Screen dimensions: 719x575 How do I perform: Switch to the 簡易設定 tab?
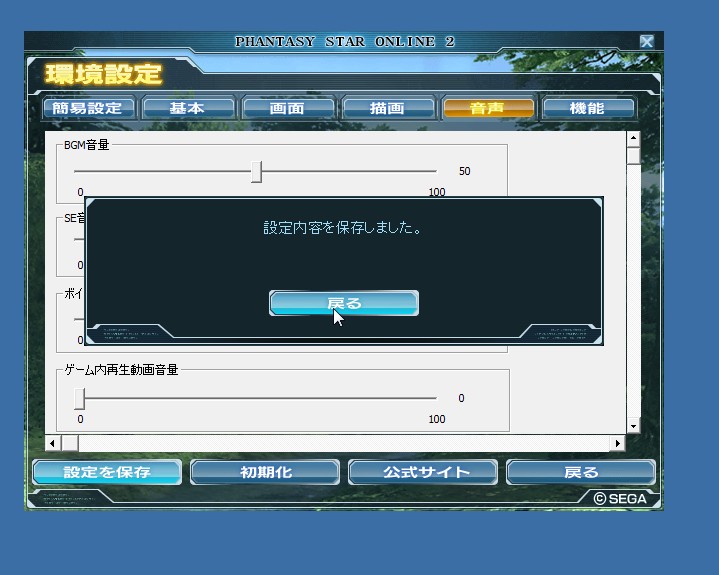click(x=87, y=108)
